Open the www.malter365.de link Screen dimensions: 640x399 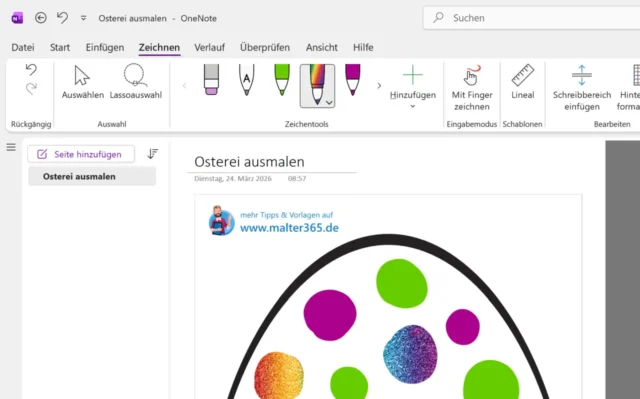click(289, 228)
